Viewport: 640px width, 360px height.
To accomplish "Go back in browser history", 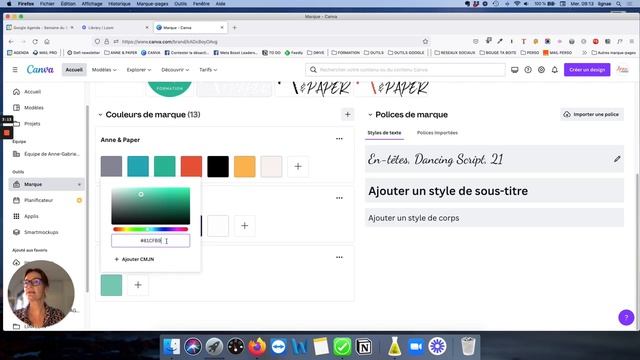I will pyautogui.click(x=11, y=42).
